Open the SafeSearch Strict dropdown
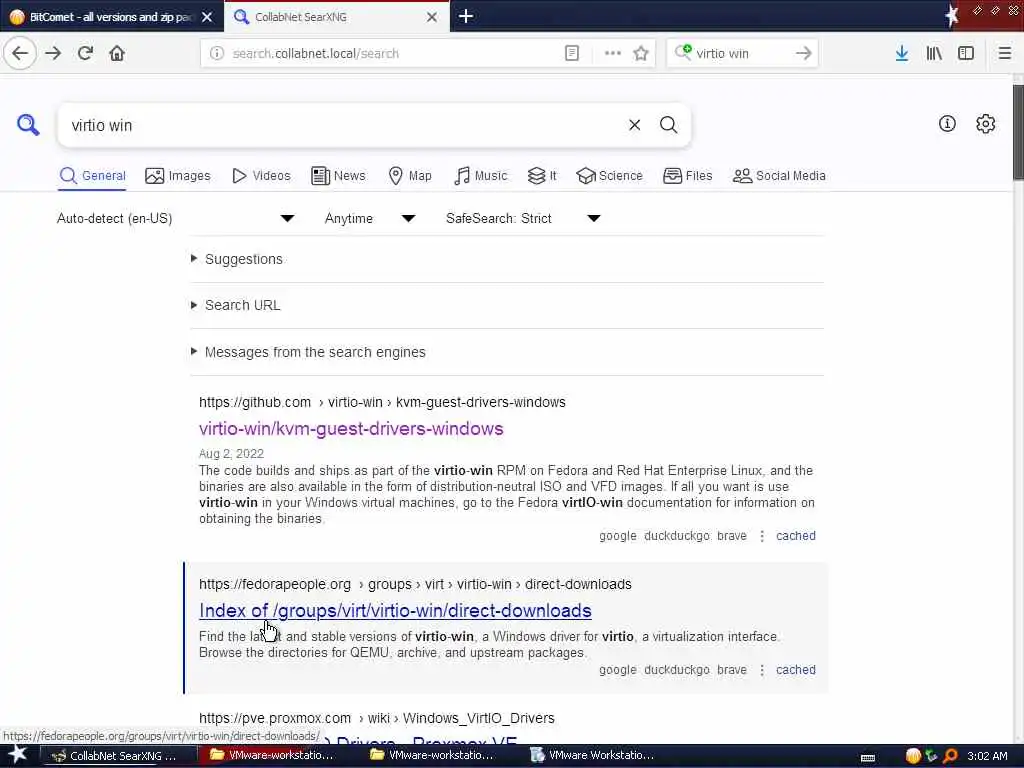This screenshot has height=768, width=1024. (x=522, y=218)
